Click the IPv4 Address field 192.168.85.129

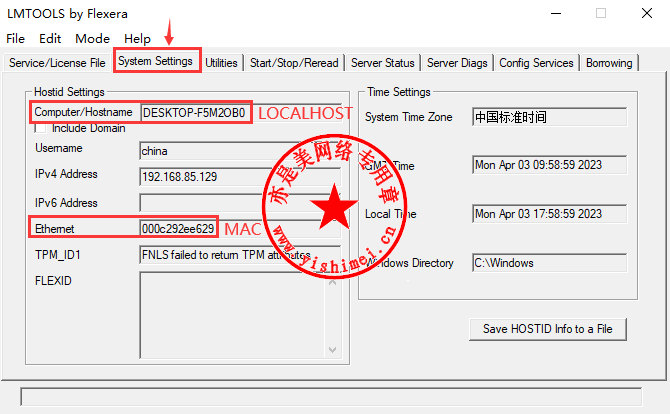[x=240, y=177]
